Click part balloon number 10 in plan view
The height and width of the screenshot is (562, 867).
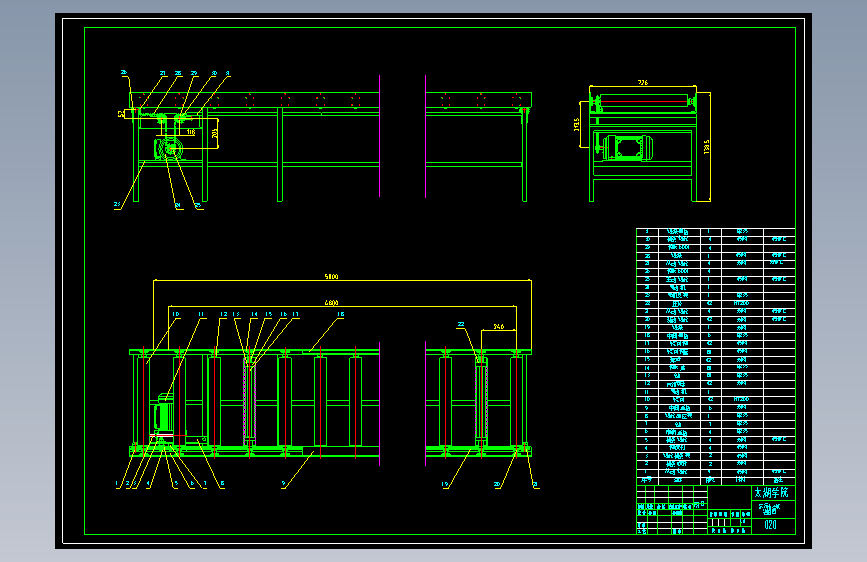(176, 314)
